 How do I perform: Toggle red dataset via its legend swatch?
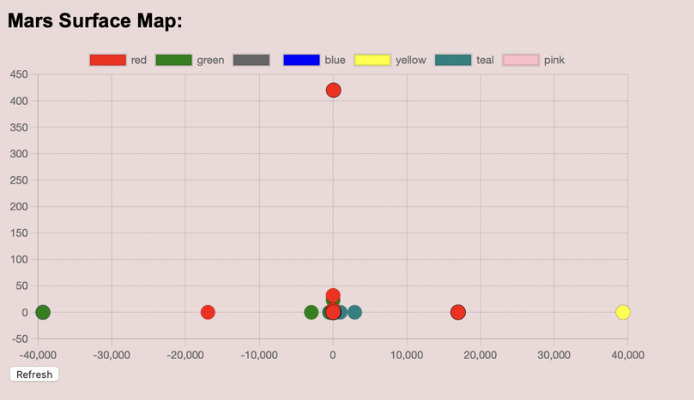[x=108, y=60]
